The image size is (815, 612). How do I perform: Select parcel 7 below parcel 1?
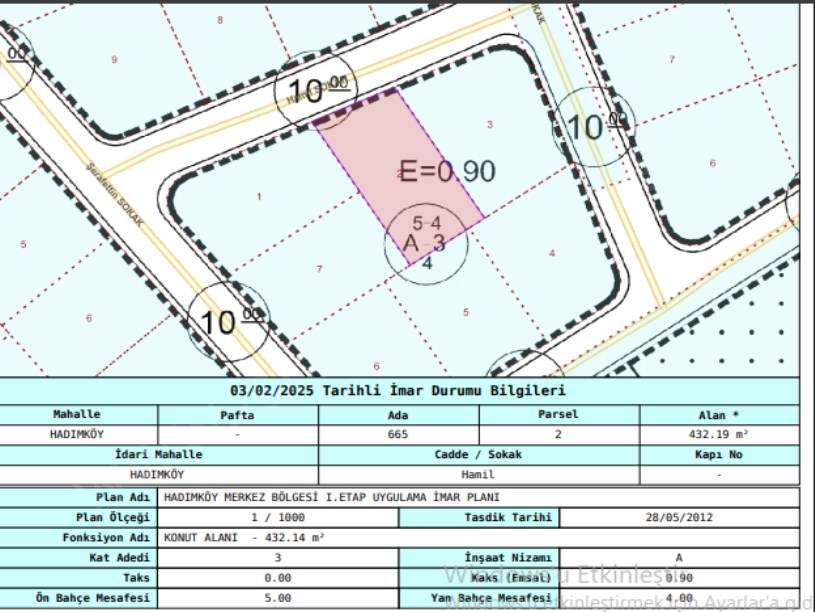click(319, 269)
